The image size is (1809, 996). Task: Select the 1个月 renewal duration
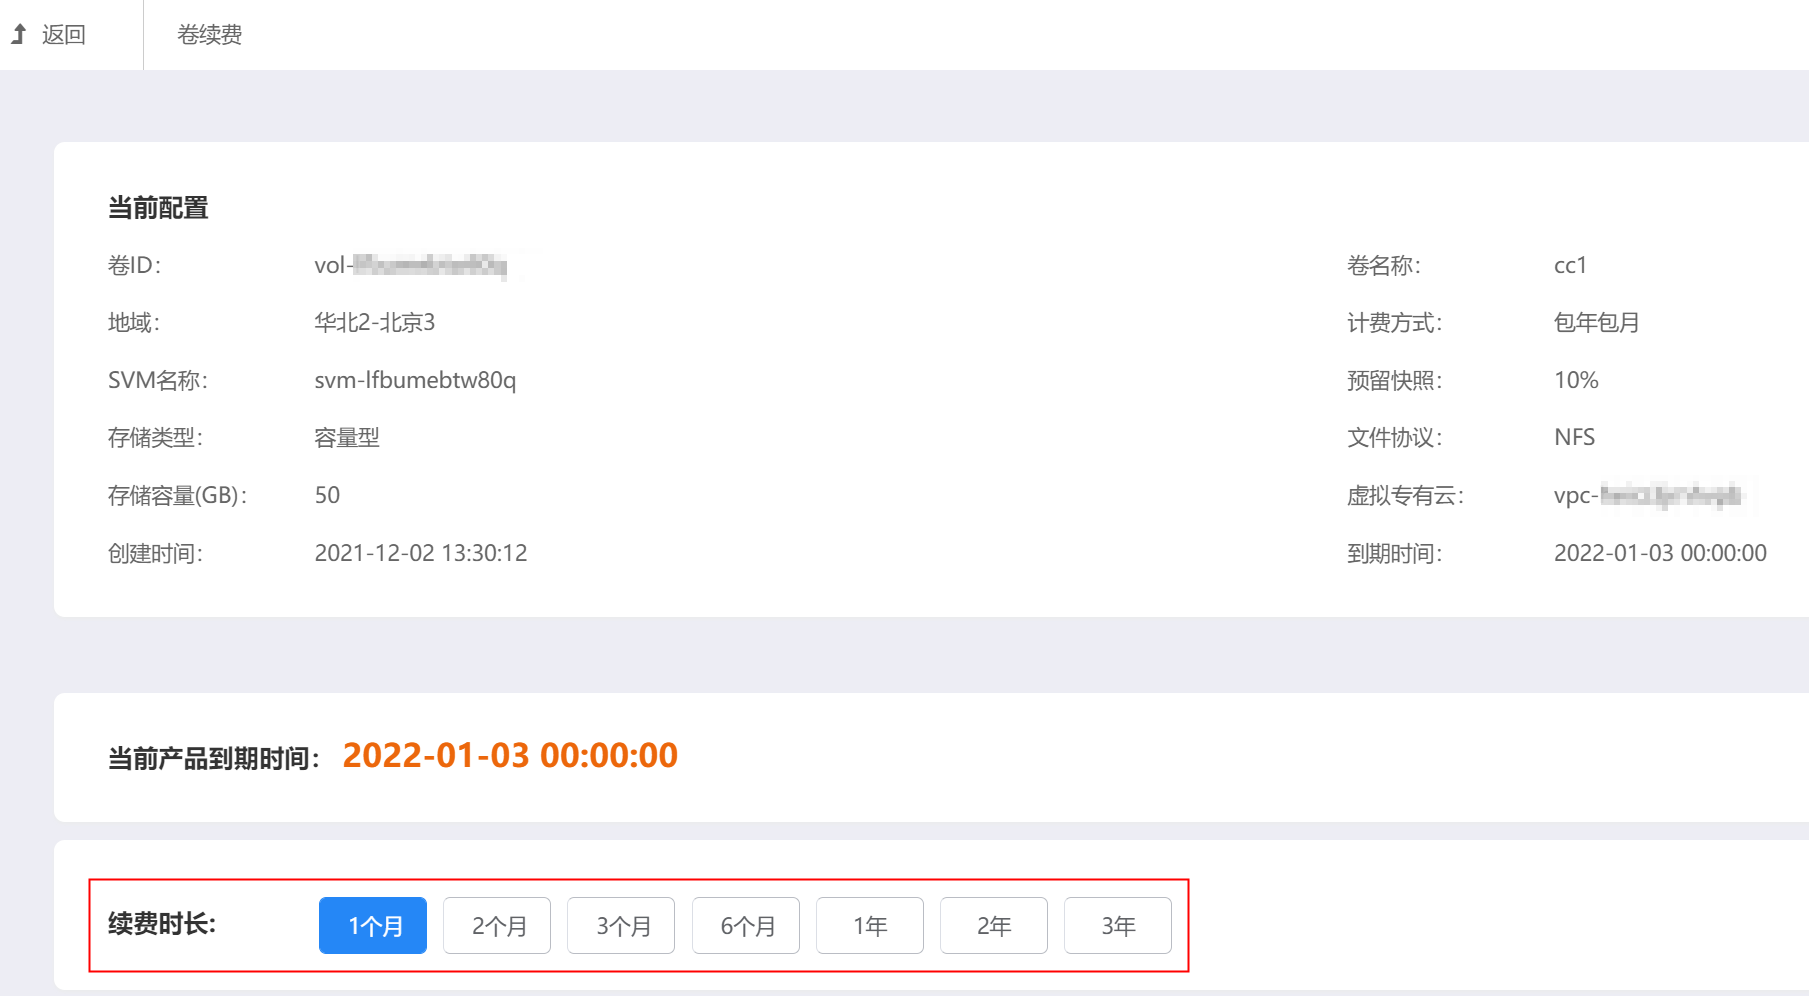373,926
